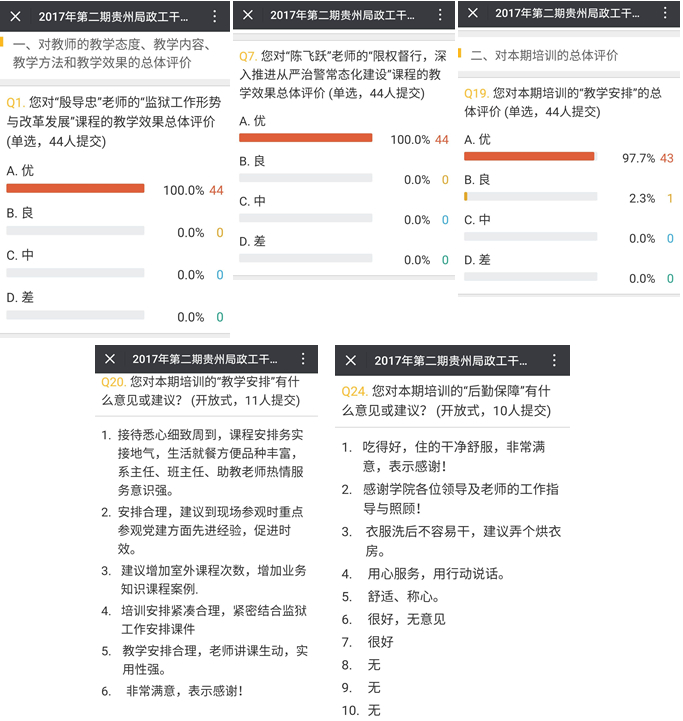
Task: Close the survey panel showing Q20
Action: pos(111,359)
